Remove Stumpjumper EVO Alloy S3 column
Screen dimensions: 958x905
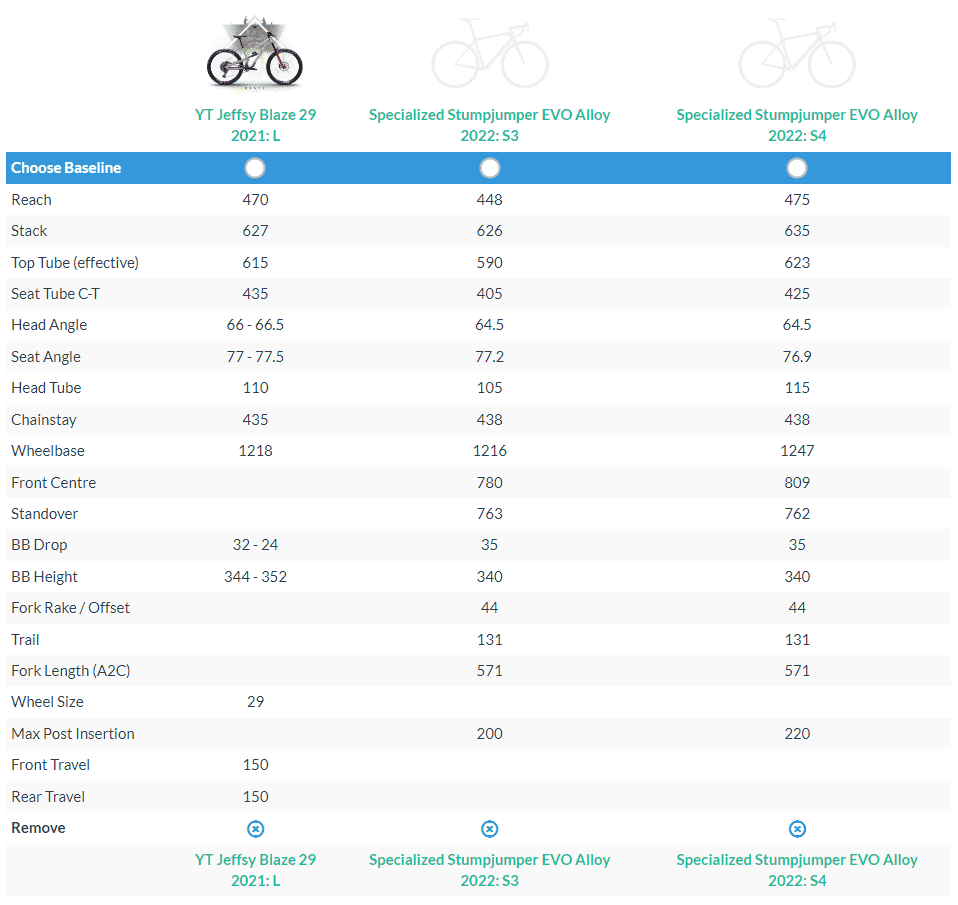point(489,829)
